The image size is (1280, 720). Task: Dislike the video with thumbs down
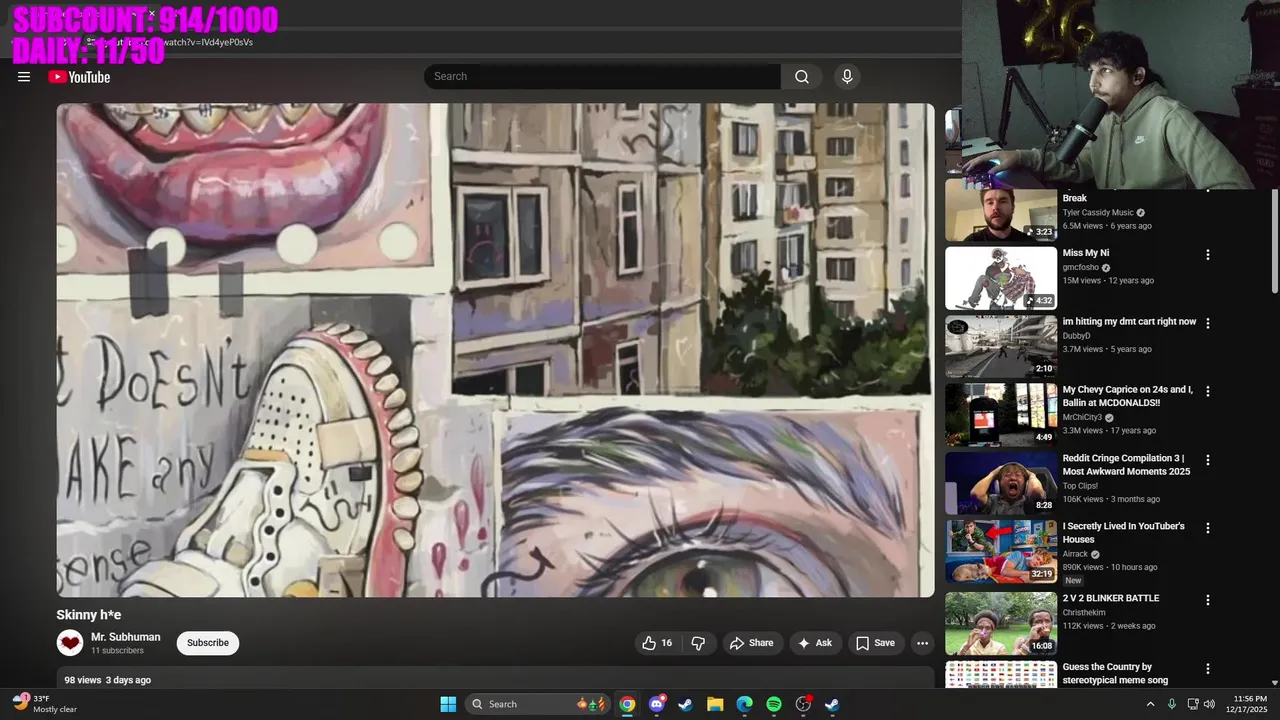tap(698, 643)
